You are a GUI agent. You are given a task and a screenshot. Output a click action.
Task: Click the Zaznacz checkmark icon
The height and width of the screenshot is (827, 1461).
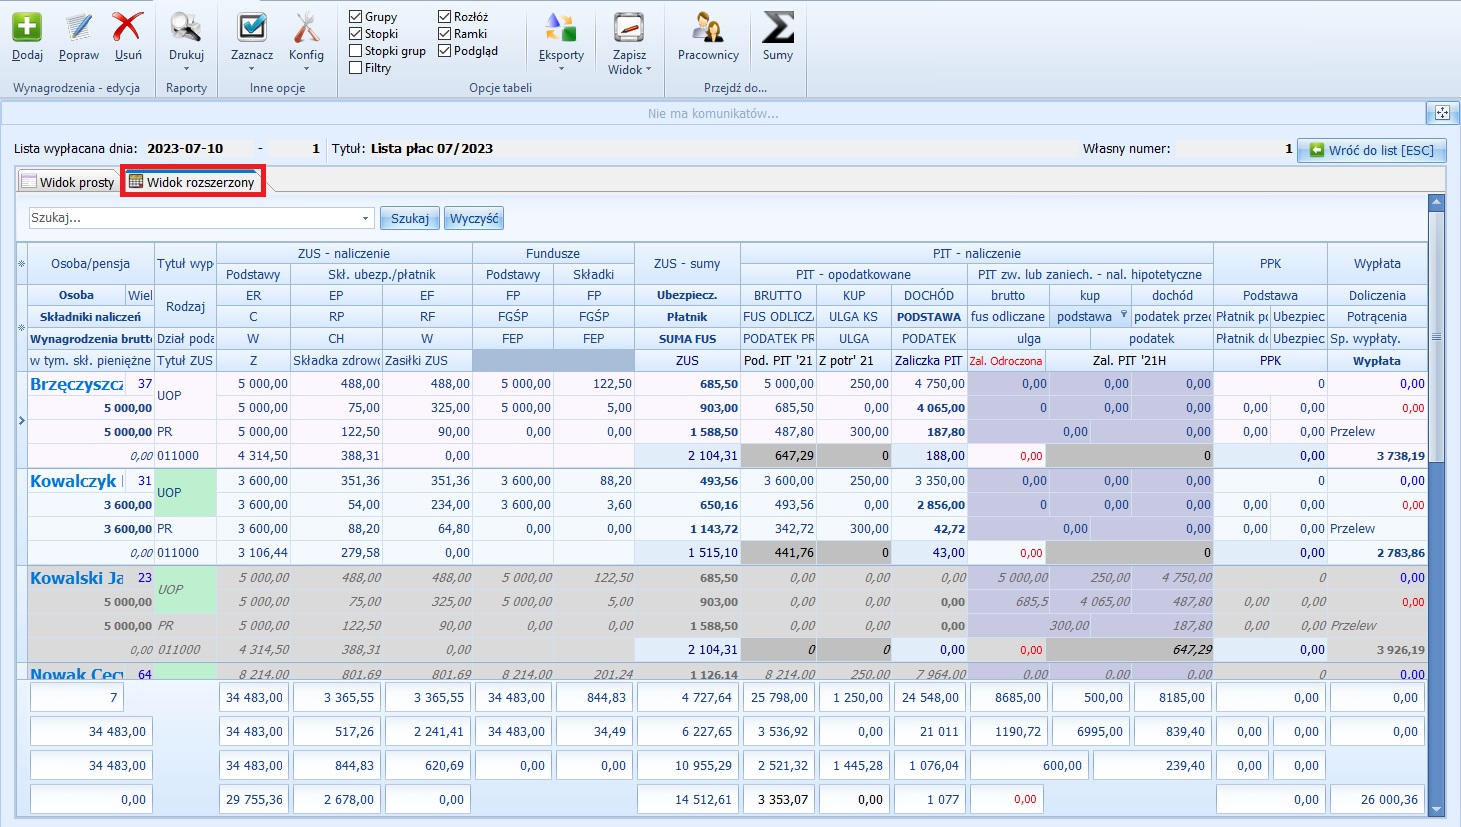tap(252, 27)
